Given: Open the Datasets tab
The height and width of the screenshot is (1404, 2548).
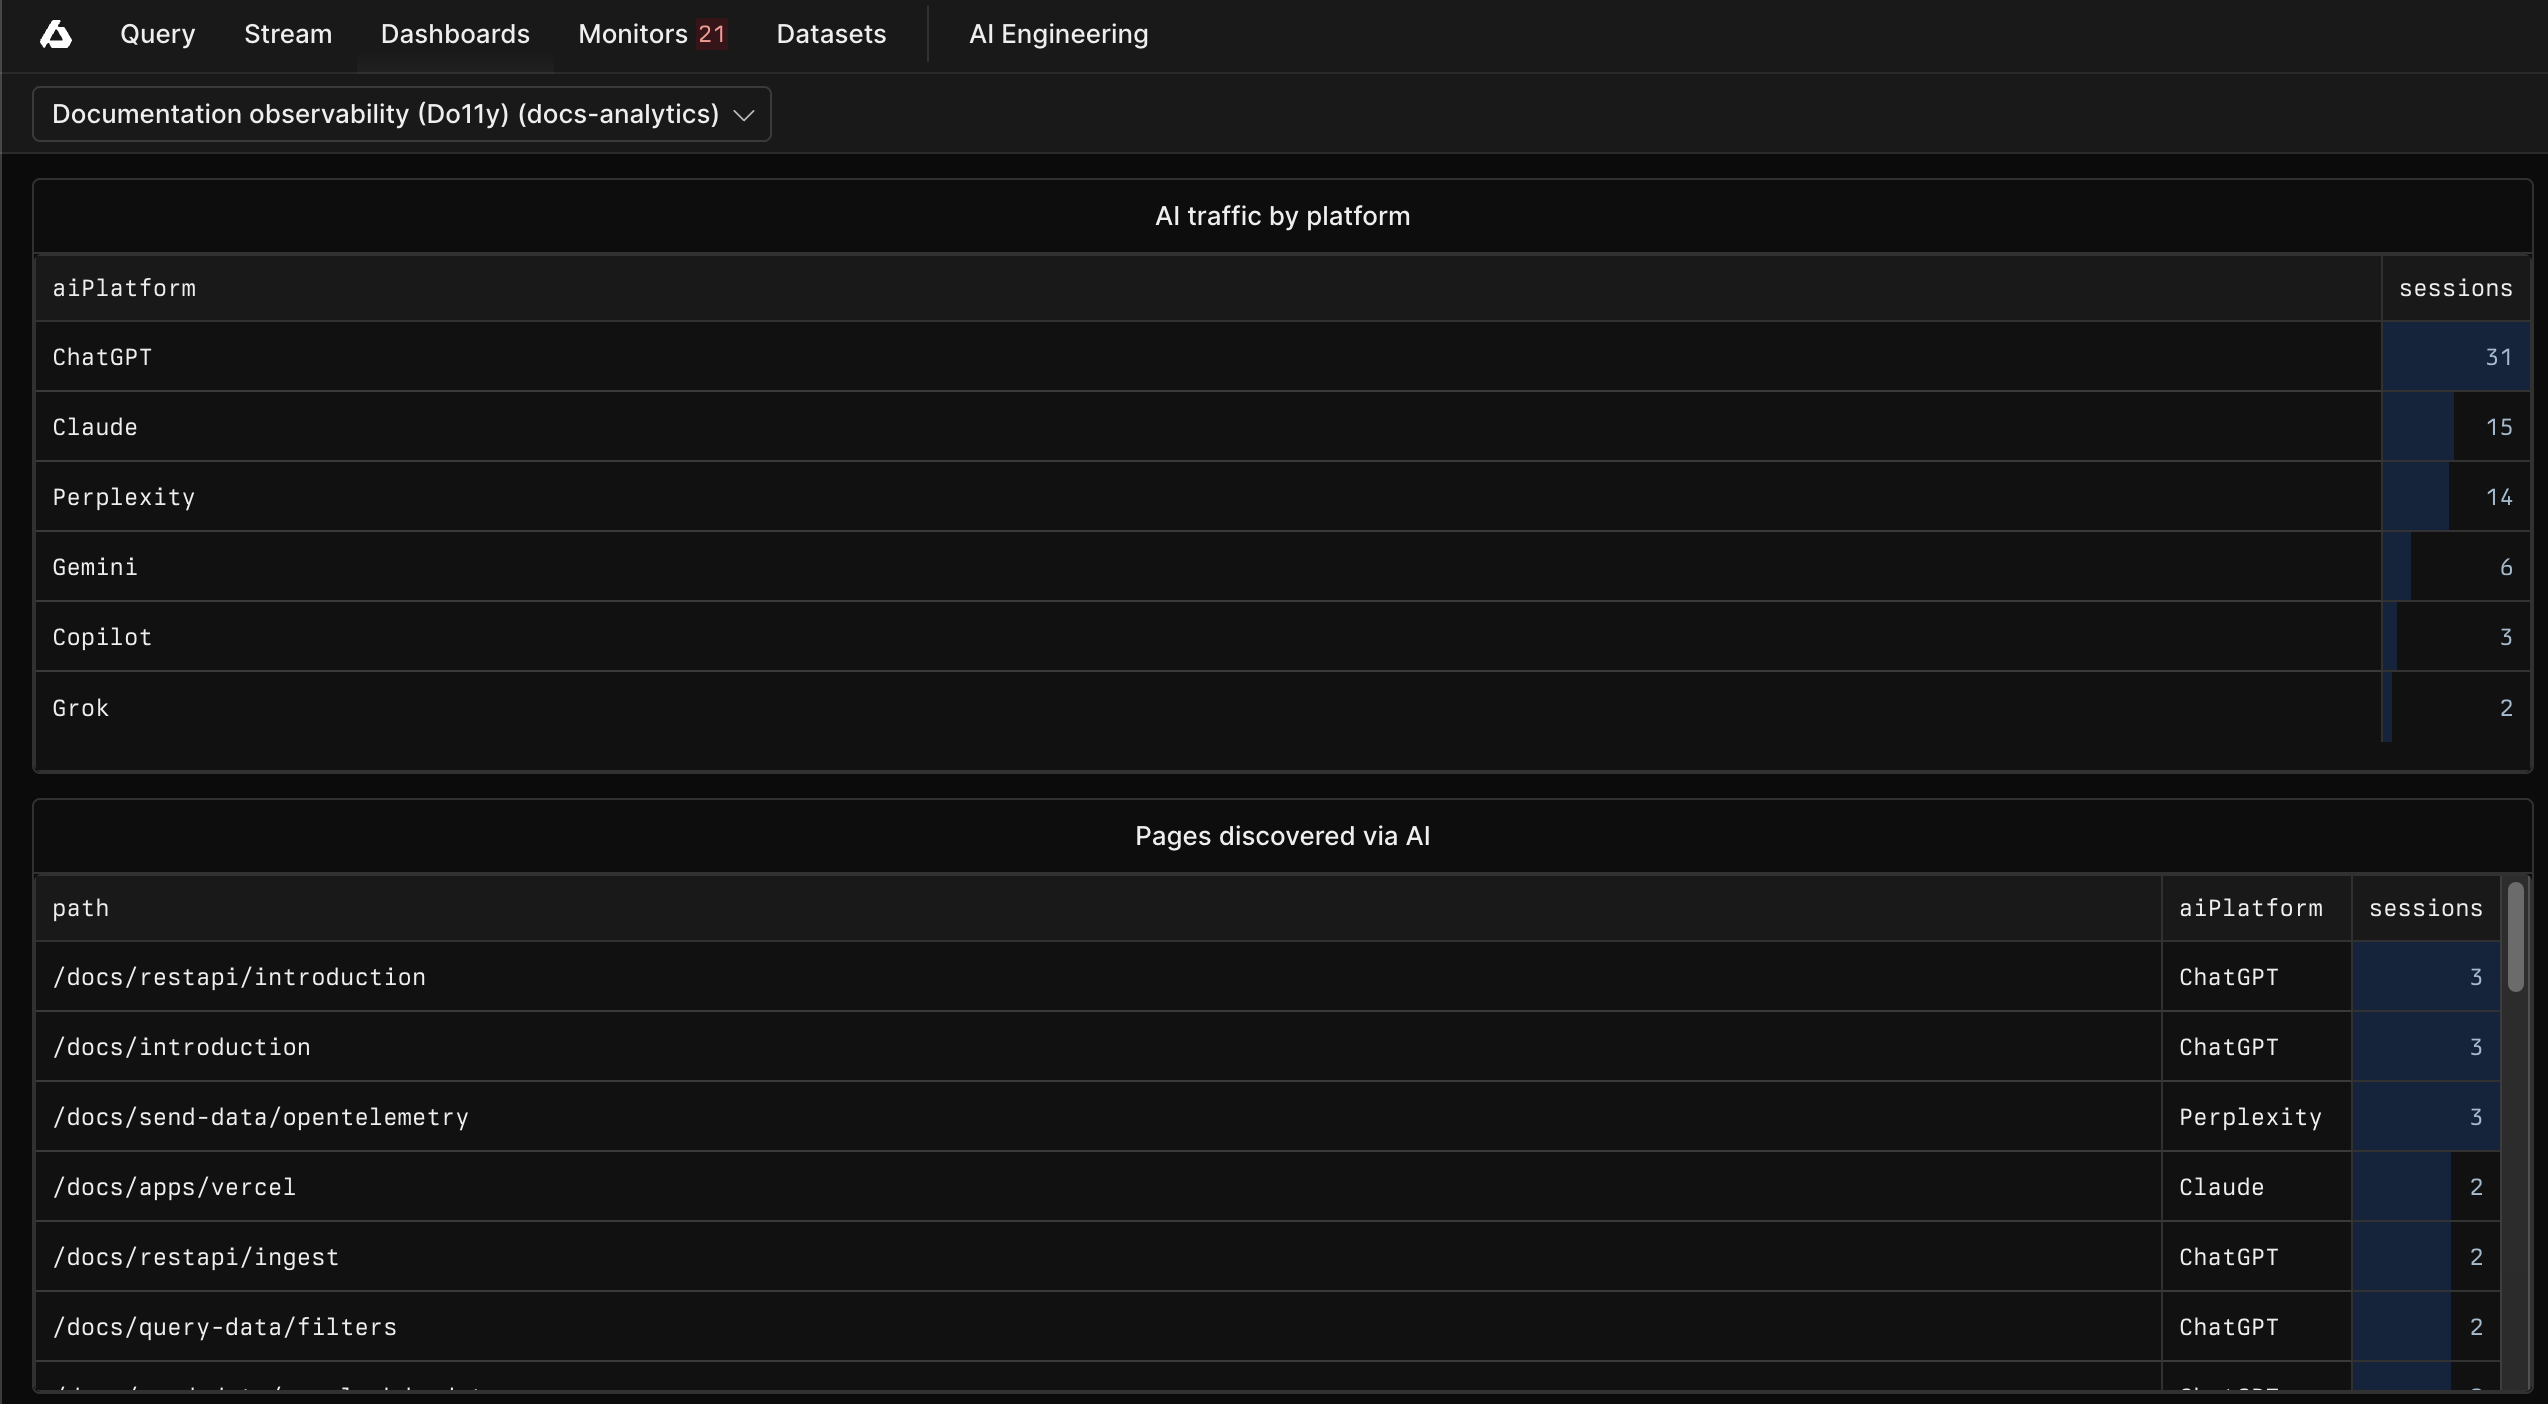Looking at the screenshot, I should coord(831,34).
